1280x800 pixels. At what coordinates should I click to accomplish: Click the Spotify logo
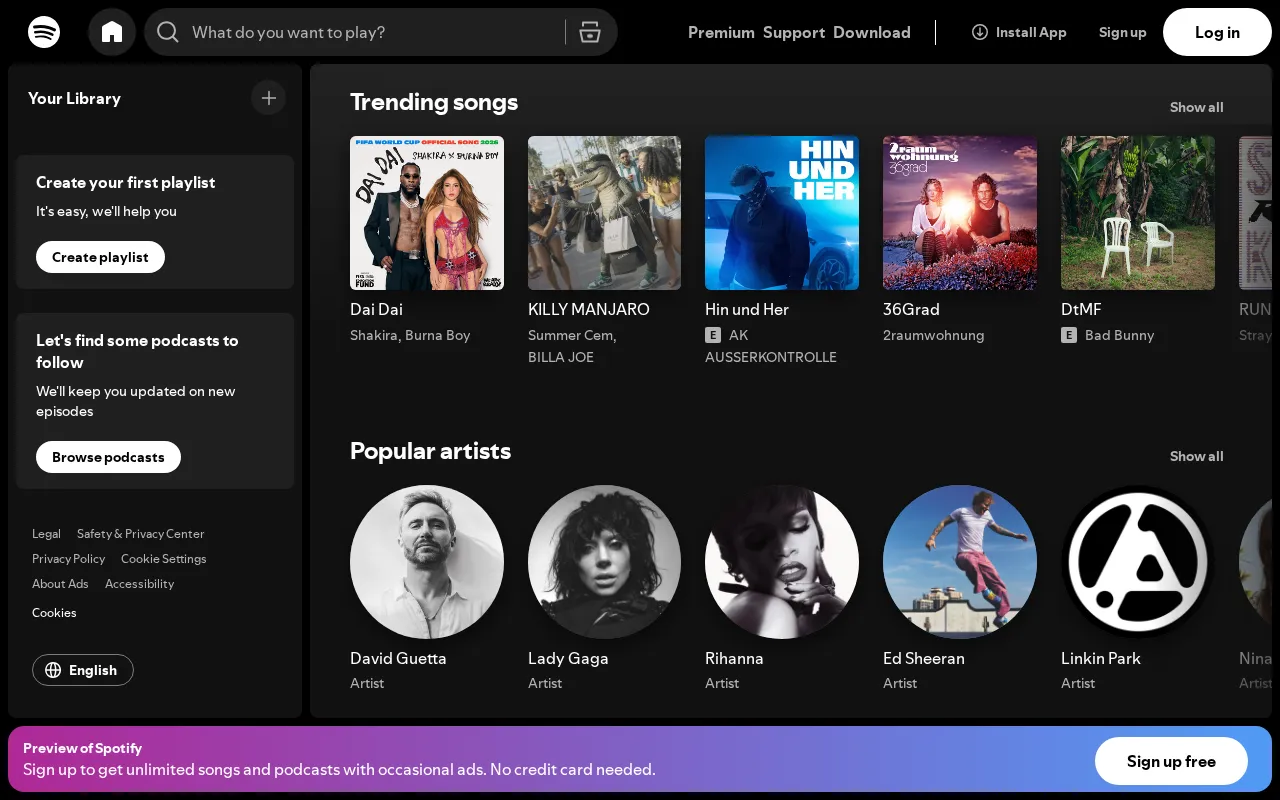click(x=44, y=32)
